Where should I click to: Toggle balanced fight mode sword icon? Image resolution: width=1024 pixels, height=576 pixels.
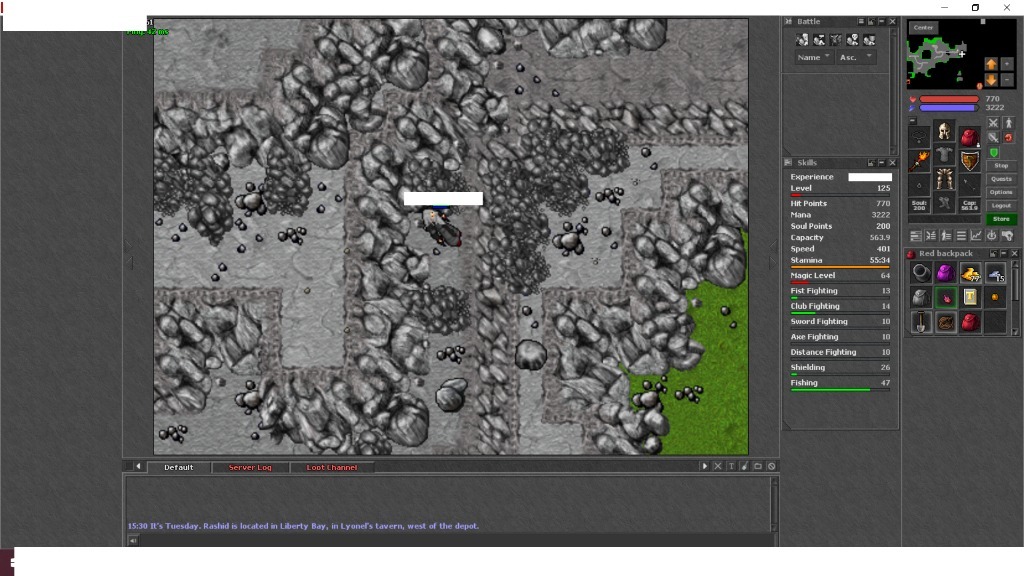(x=993, y=137)
